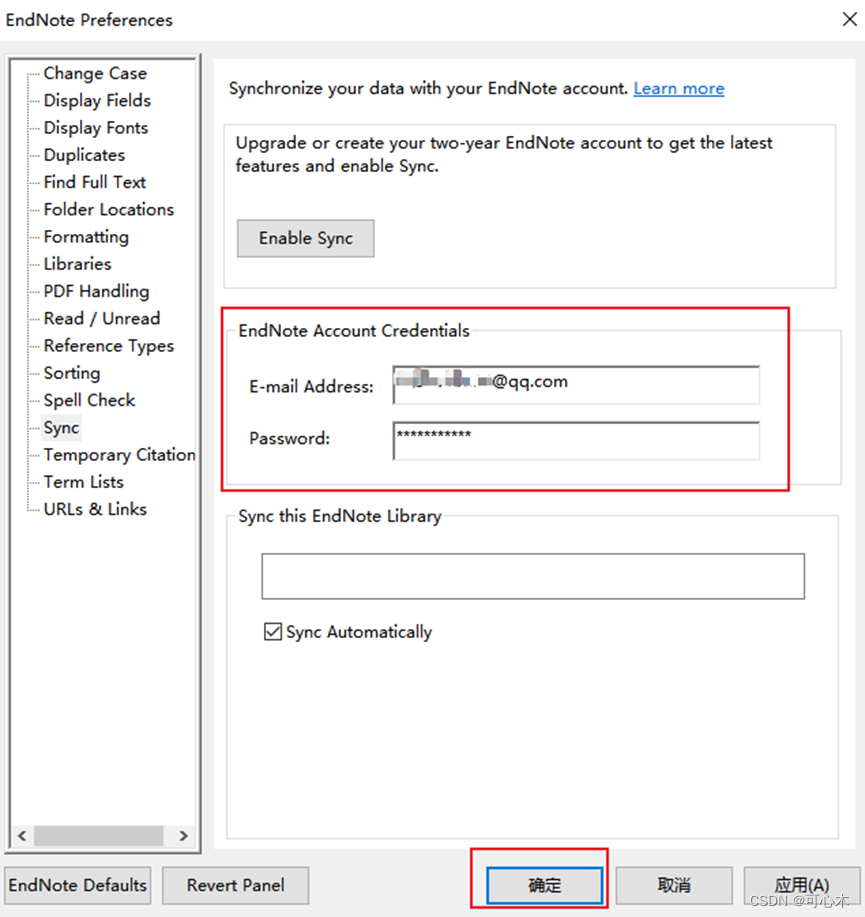Screen dimensions: 865x917
Task: Open URLs & Links preferences
Action: (95, 509)
